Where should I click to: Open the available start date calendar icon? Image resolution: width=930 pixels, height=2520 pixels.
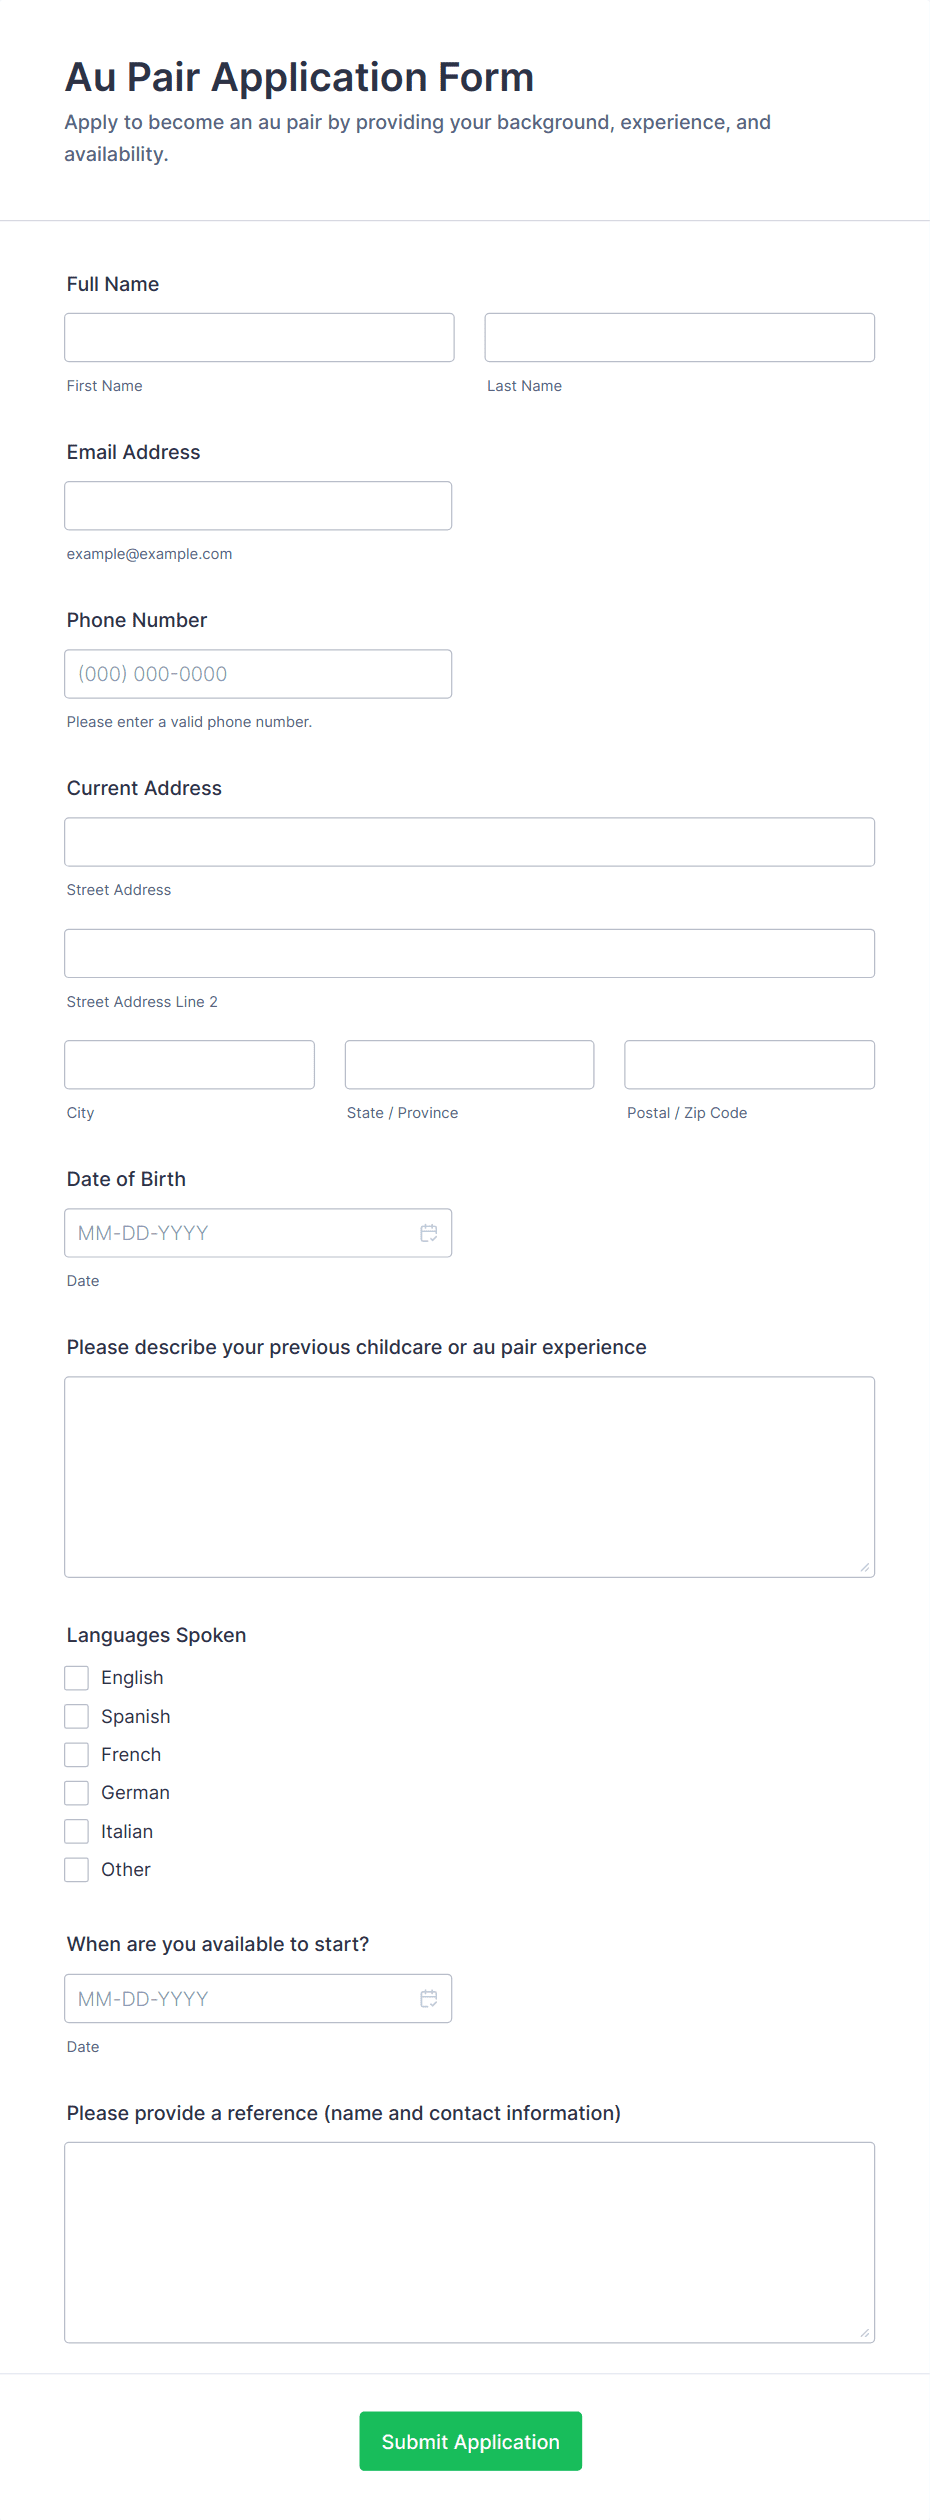(429, 1998)
